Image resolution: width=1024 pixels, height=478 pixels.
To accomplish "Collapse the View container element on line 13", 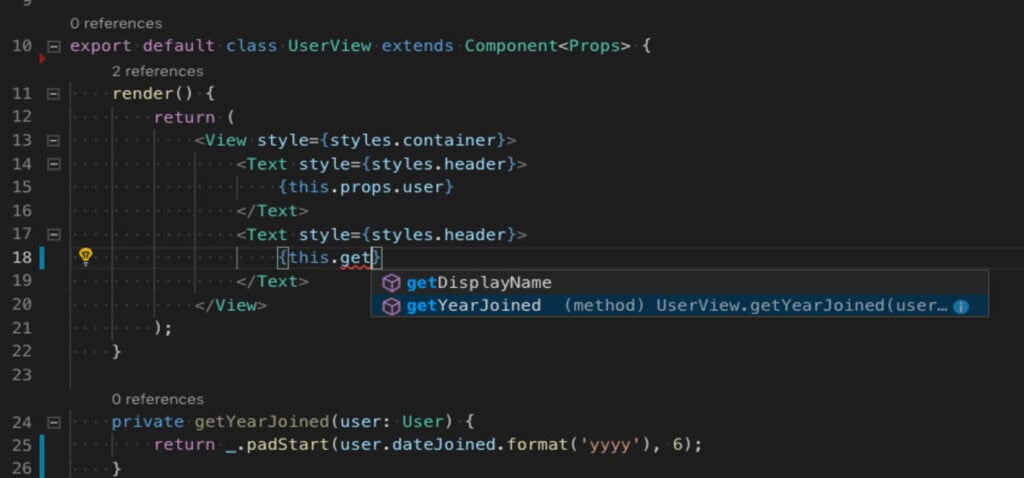I will 53,141.
